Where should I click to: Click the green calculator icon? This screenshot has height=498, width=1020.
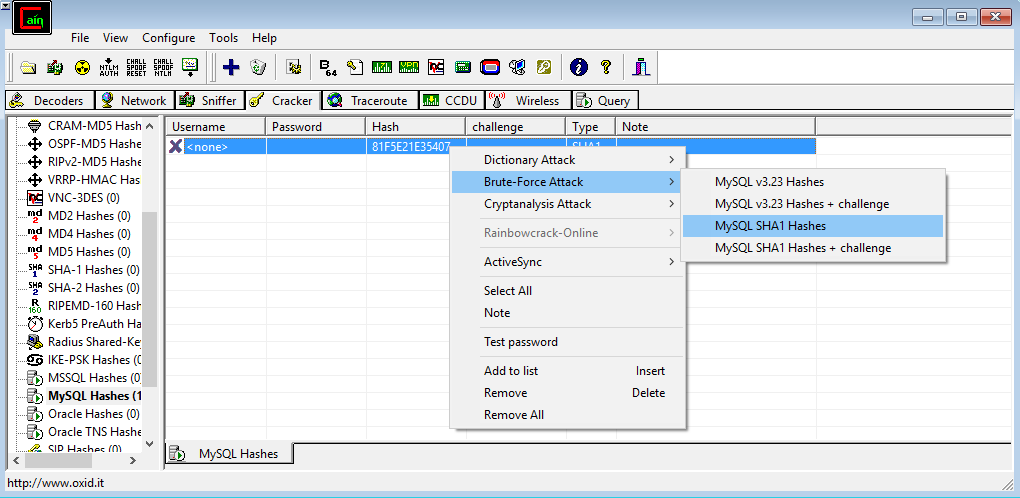463,67
